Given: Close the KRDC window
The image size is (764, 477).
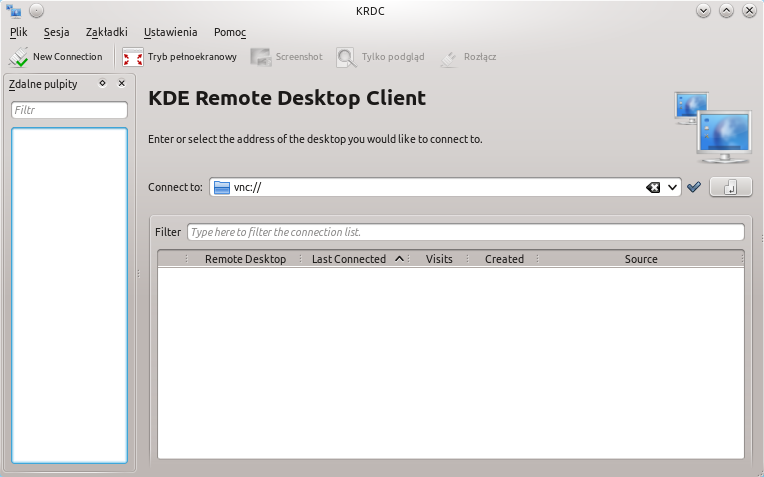Looking at the screenshot, I should coord(749,10).
